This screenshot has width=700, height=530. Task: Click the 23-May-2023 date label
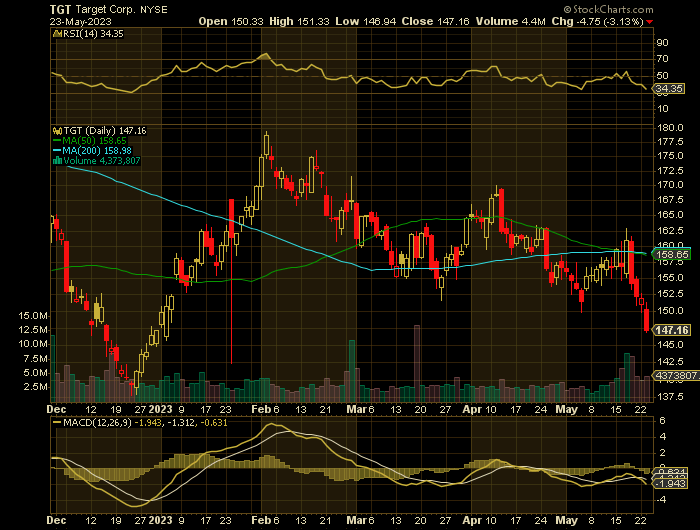81,21
